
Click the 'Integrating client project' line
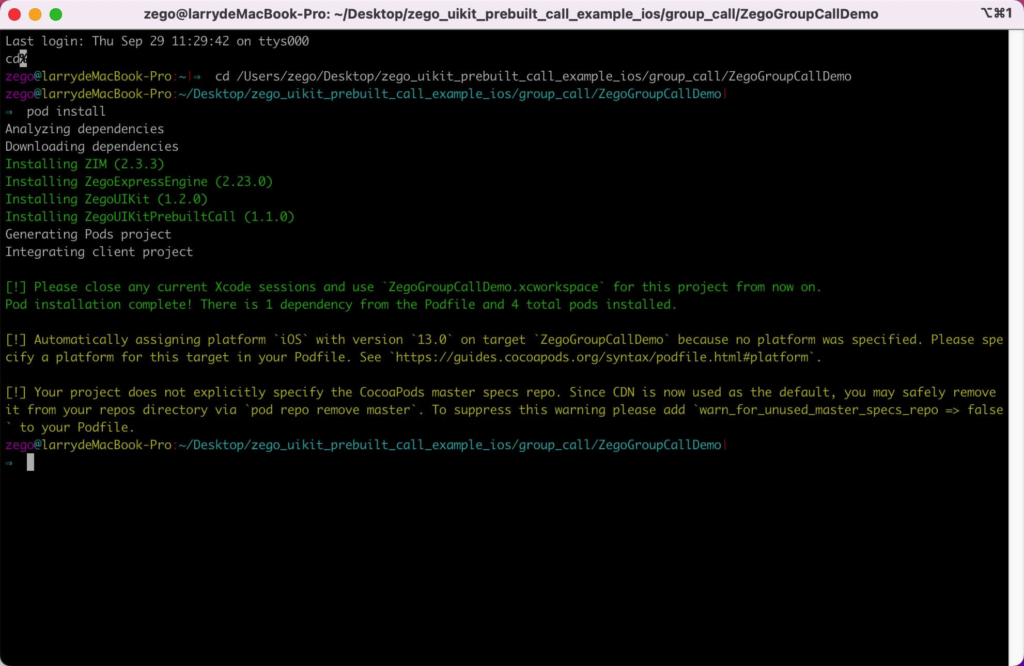(x=99, y=252)
